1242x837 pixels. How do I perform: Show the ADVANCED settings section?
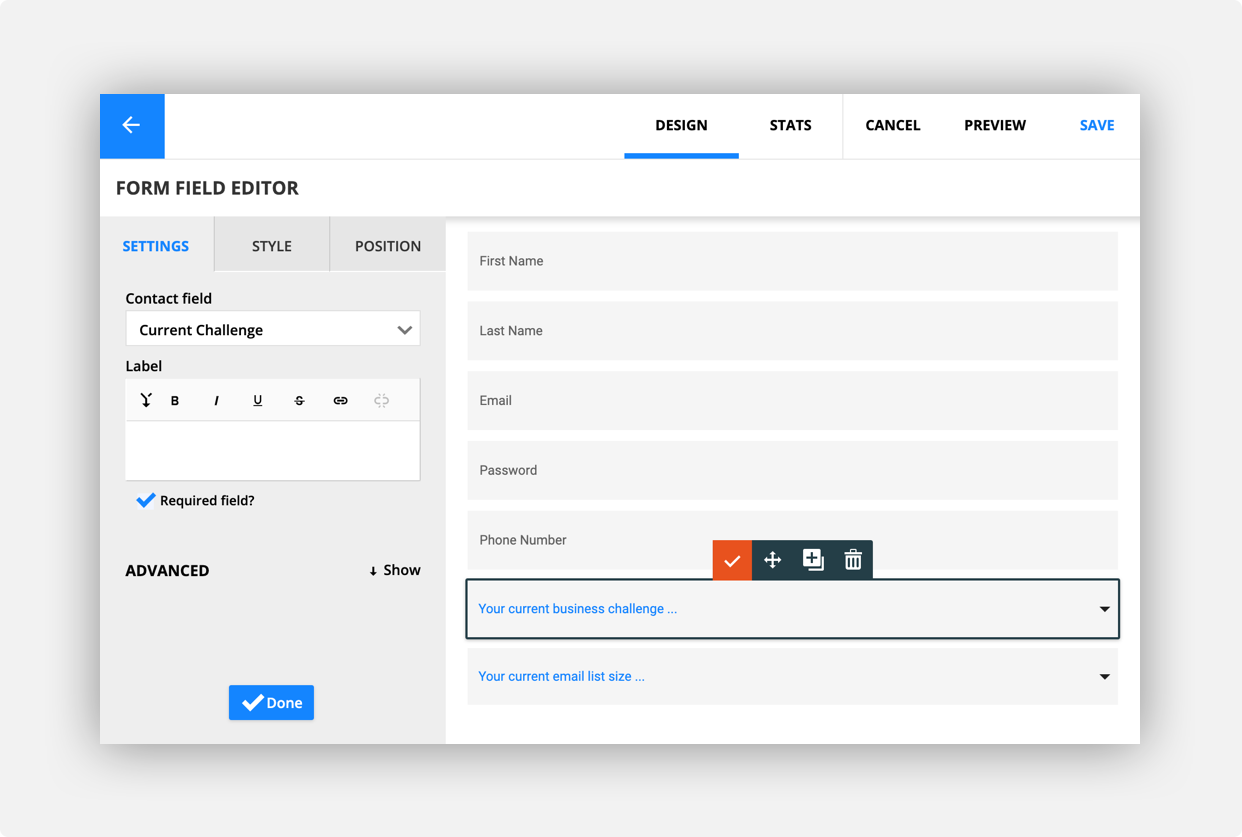[x=394, y=570]
